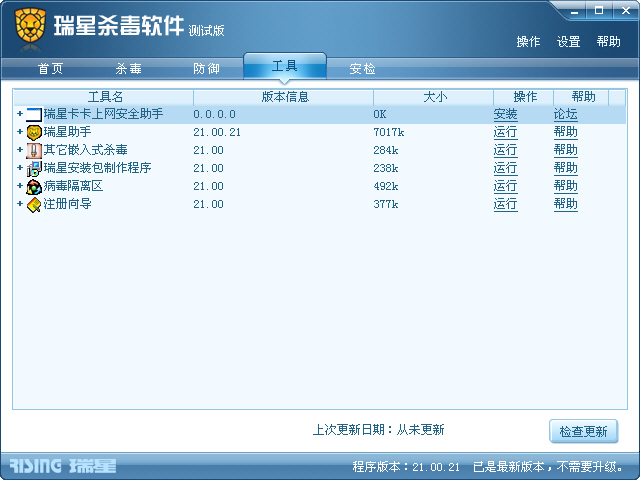Viewport: 640px width, 480px height.
Task: Click the 瑞星卡卡上网安全助手 row icon
Action: 34,115
